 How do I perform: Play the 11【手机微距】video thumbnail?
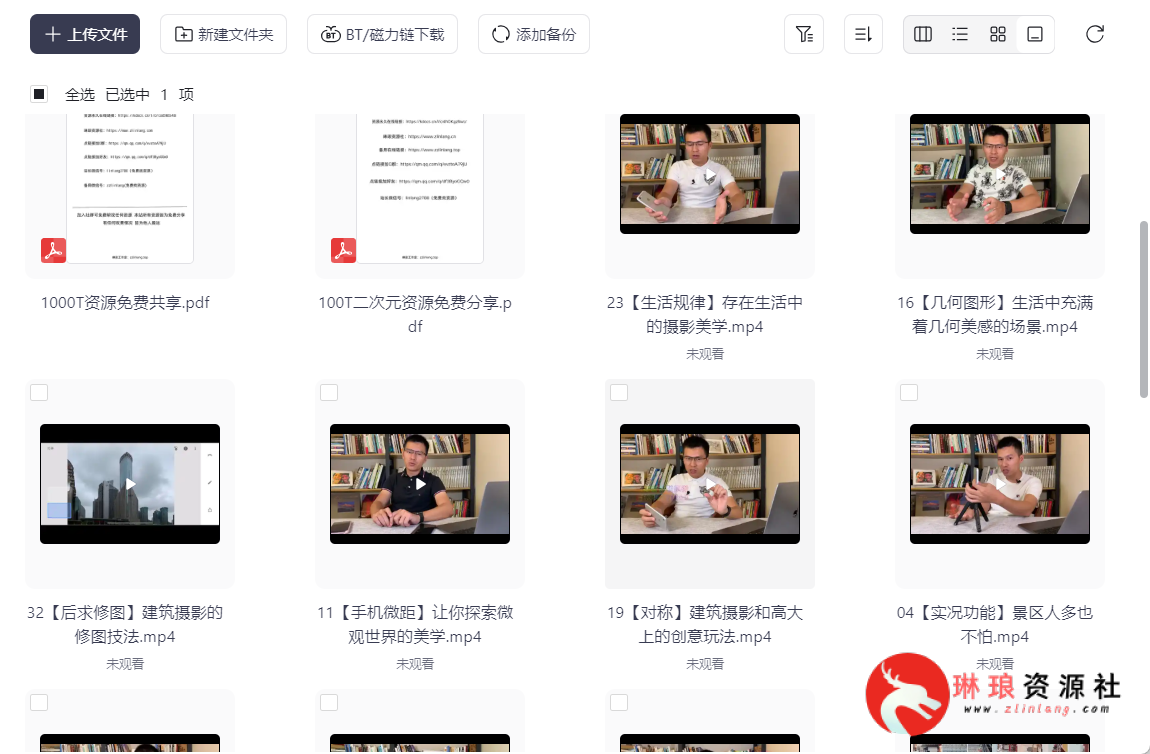(x=420, y=483)
